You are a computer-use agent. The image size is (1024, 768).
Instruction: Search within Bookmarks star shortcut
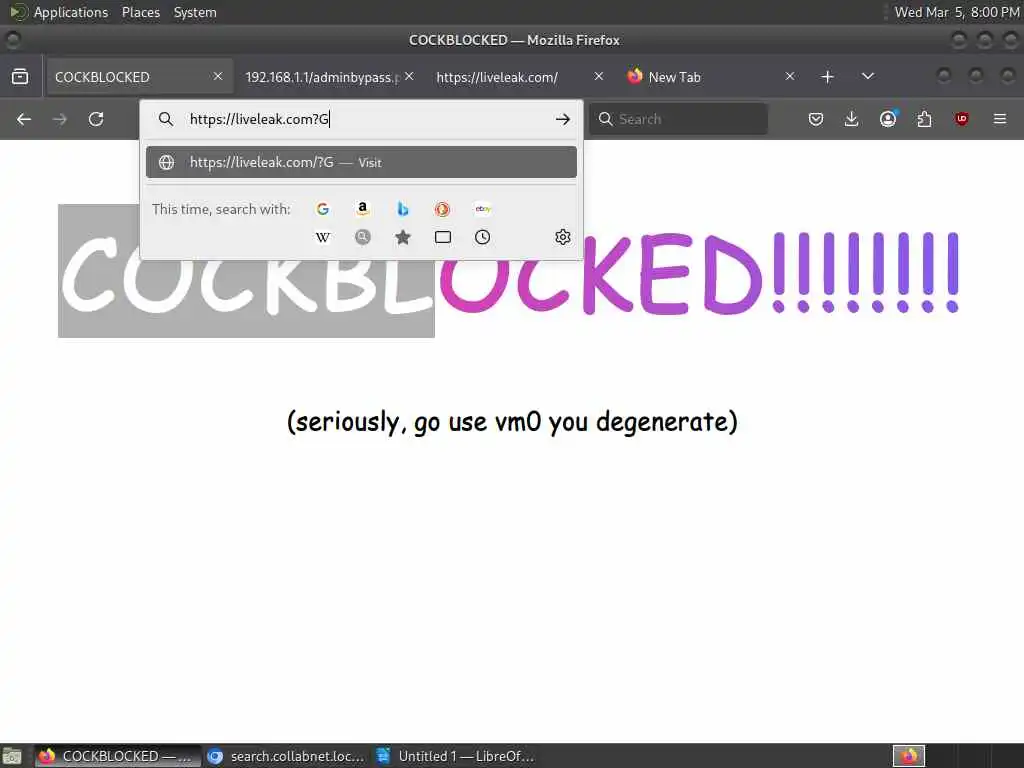pyautogui.click(x=403, y=237)
